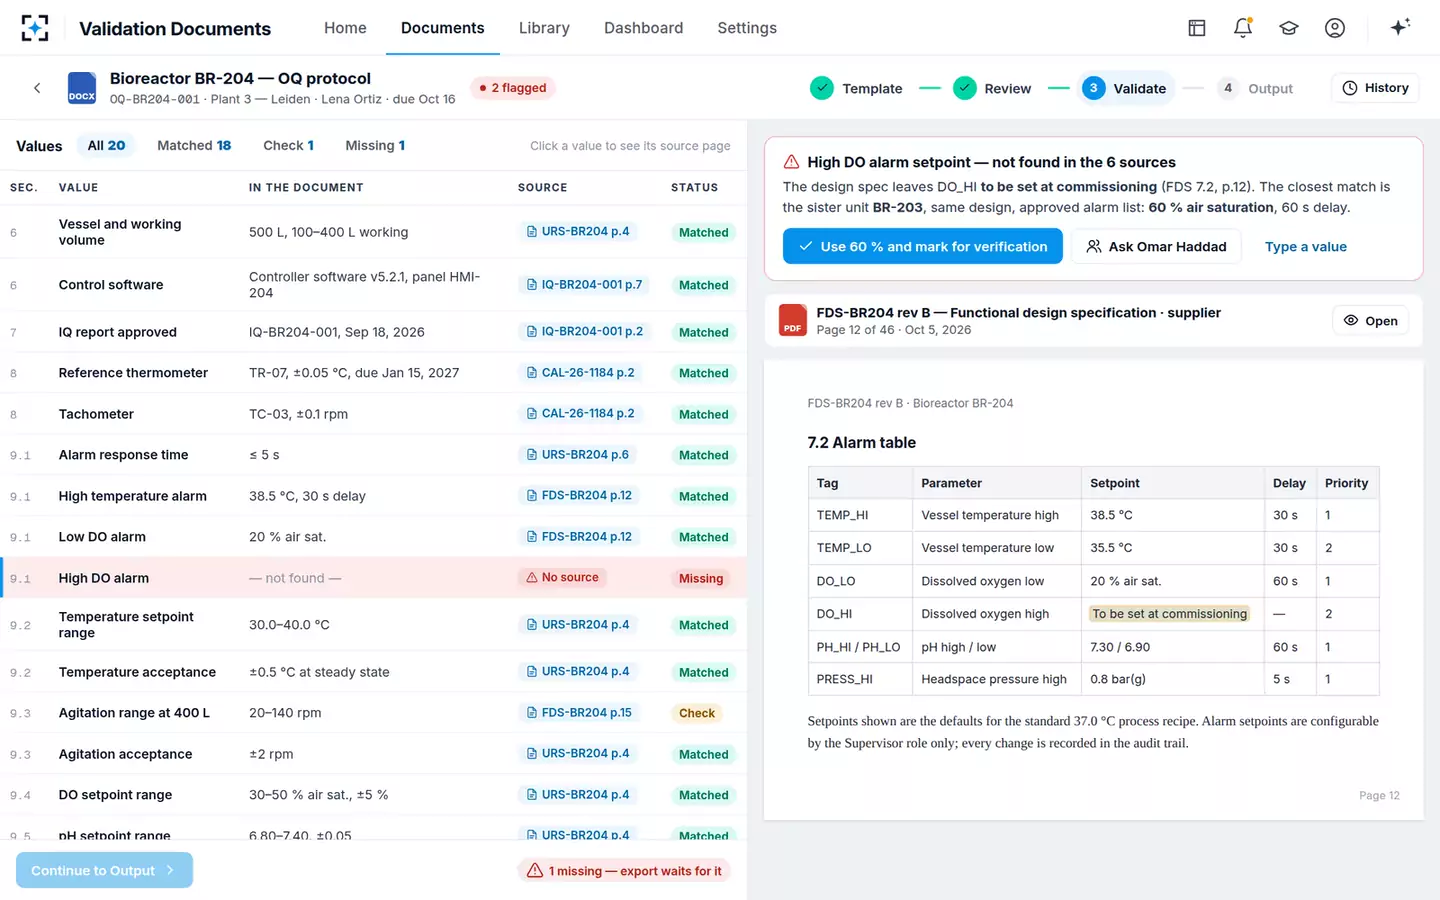Click the Check status on Agitation range
The height and width of the screenshot is (900, 1440).
pyautogui.click(x=697, y=713)
